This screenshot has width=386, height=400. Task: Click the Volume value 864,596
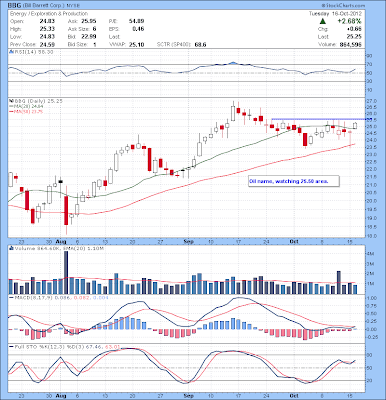point(350,45)
